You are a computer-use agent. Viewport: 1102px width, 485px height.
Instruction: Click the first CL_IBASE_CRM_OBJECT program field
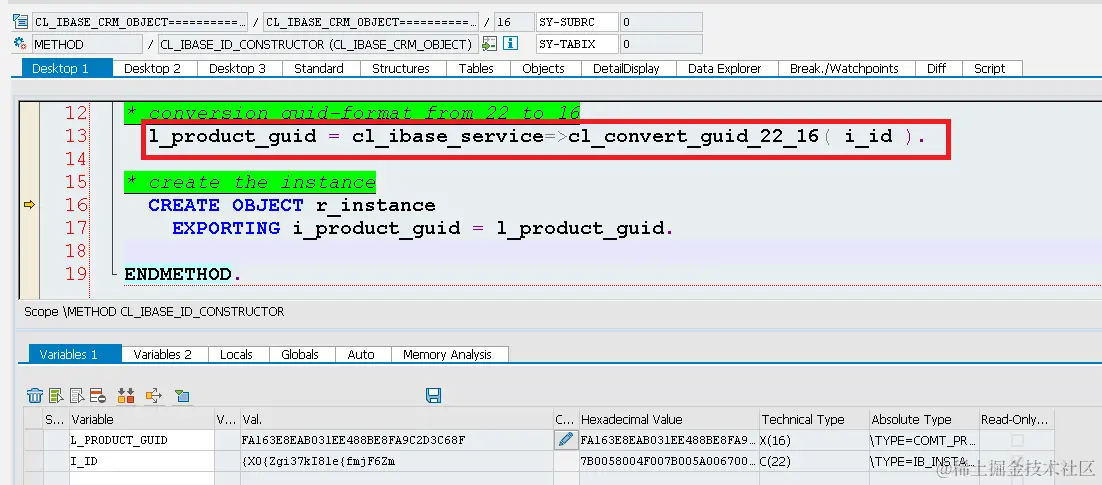click(140, 22)
